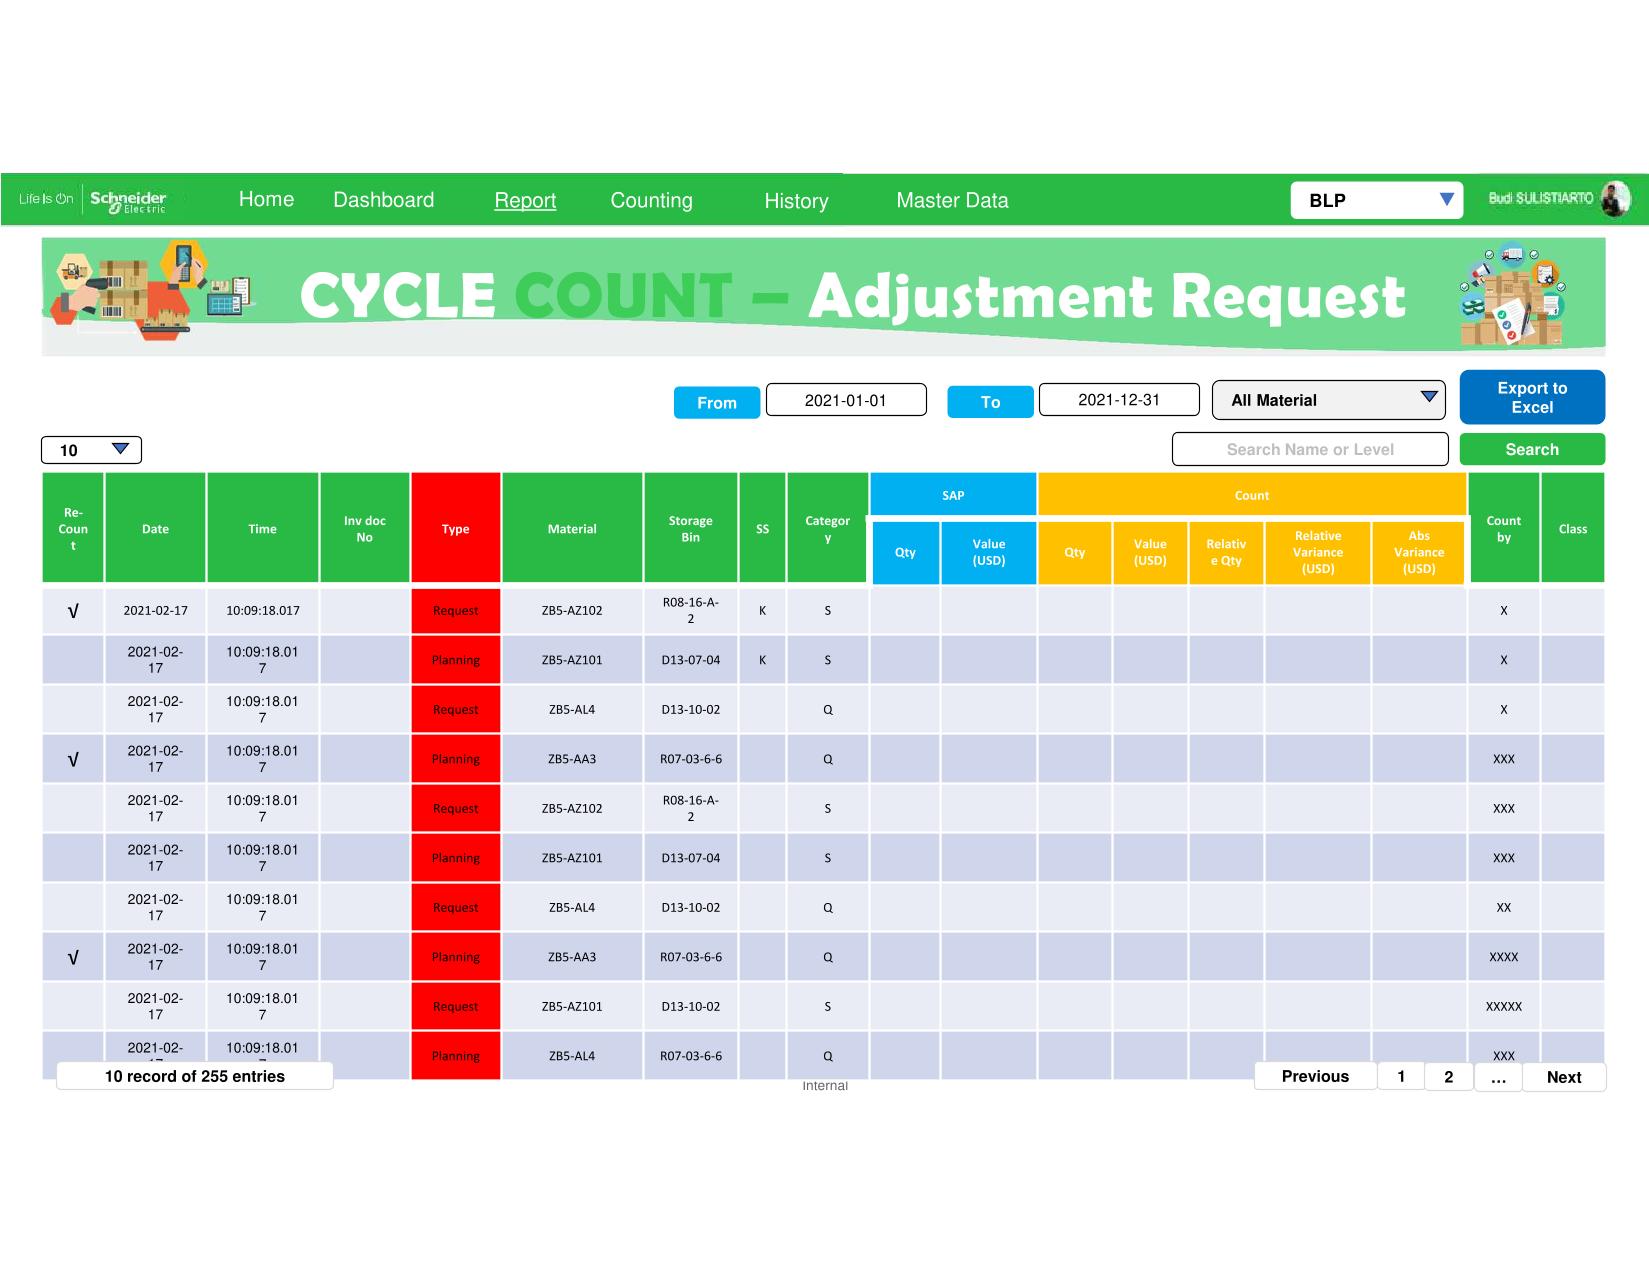Toggle the Re-Count checkmark in first row
1649x1275 pixels.
[x=73, y=611]
